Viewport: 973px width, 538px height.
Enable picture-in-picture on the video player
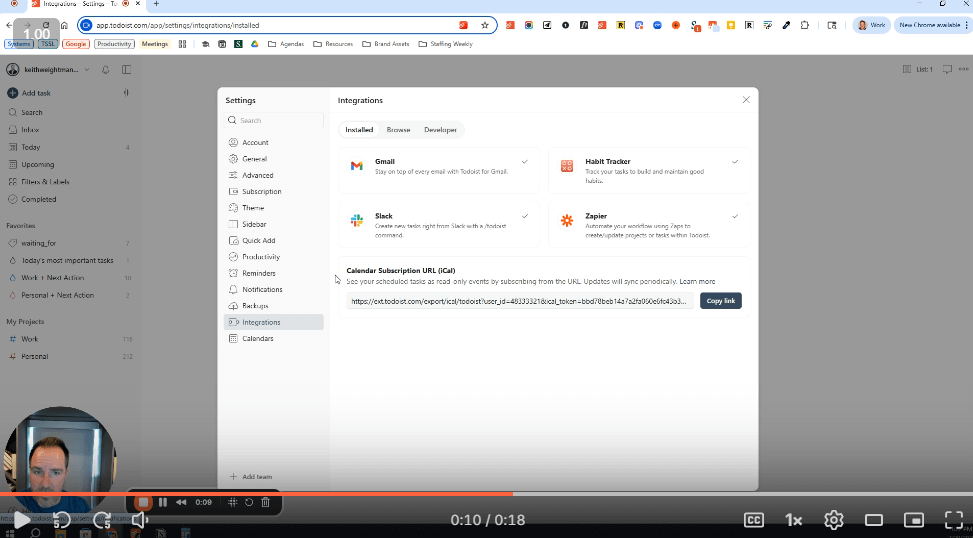click(913, 520)
